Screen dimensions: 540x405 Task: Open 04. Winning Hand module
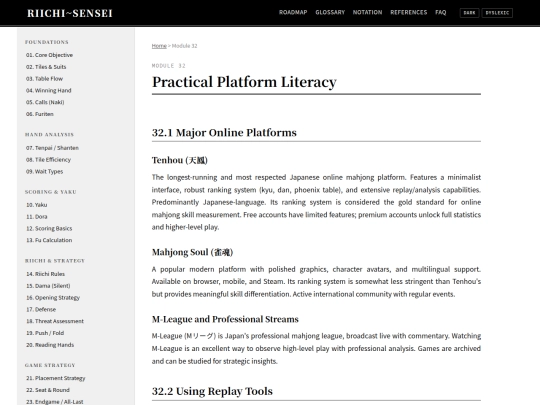click(49, 90)
